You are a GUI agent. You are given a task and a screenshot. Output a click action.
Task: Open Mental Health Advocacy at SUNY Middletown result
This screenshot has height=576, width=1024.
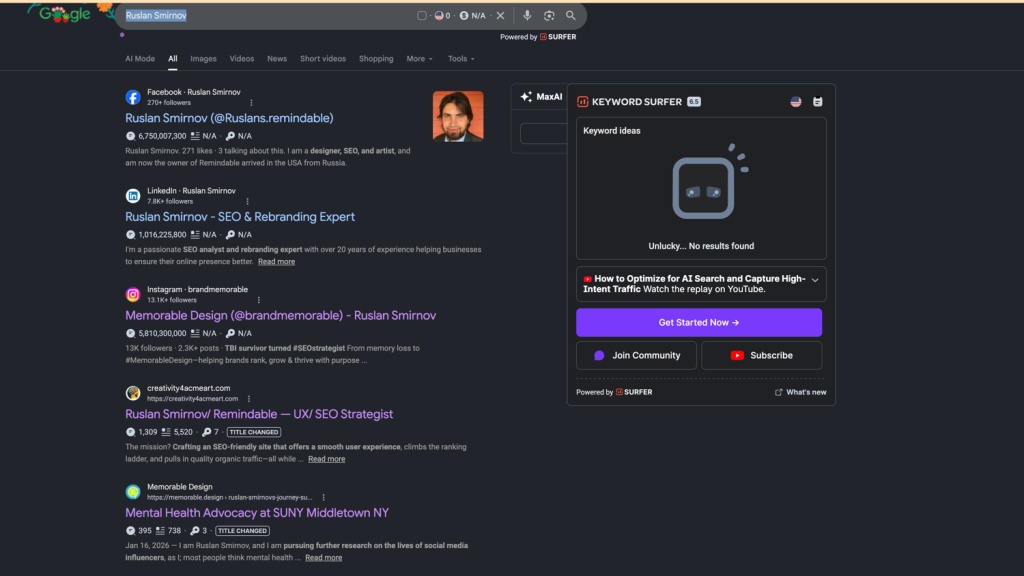coord(257,513)
